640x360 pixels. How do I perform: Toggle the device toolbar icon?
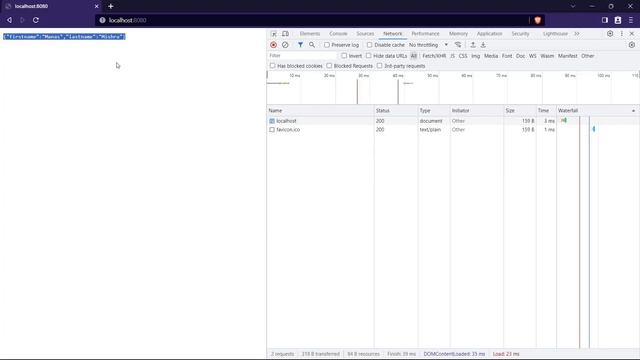(285, 34)
